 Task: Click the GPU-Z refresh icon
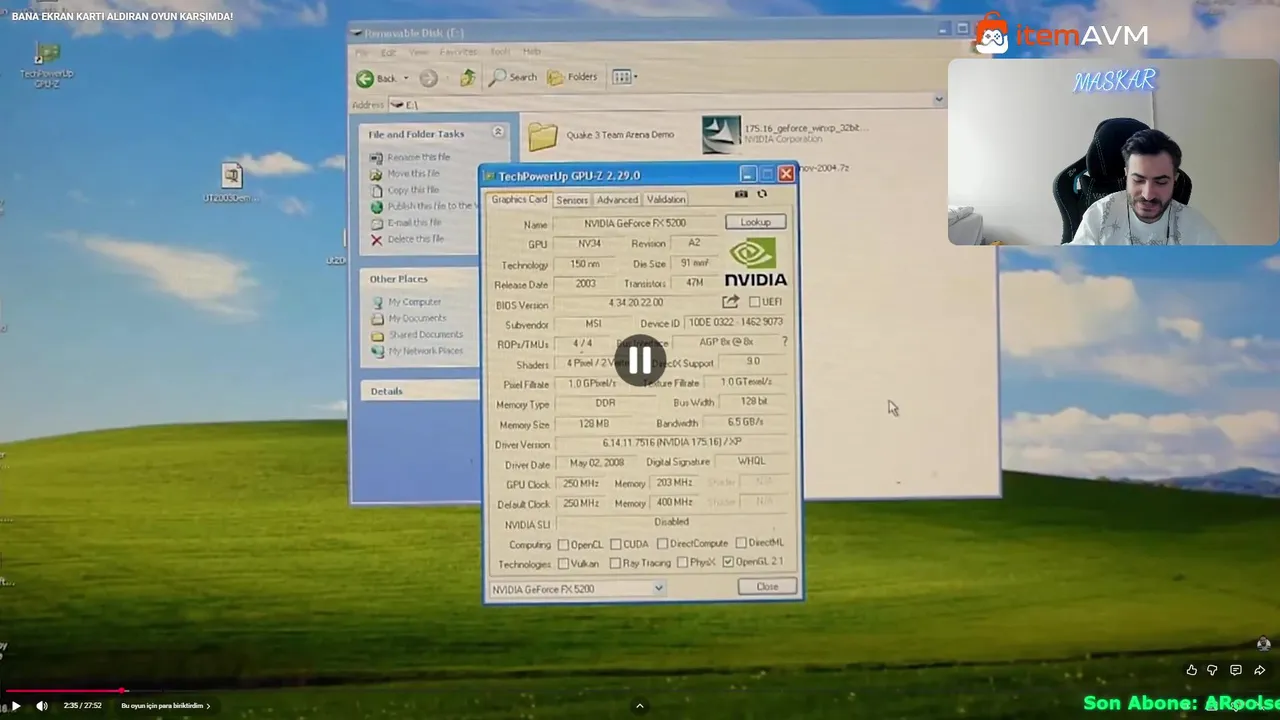[x=762, y=194]
